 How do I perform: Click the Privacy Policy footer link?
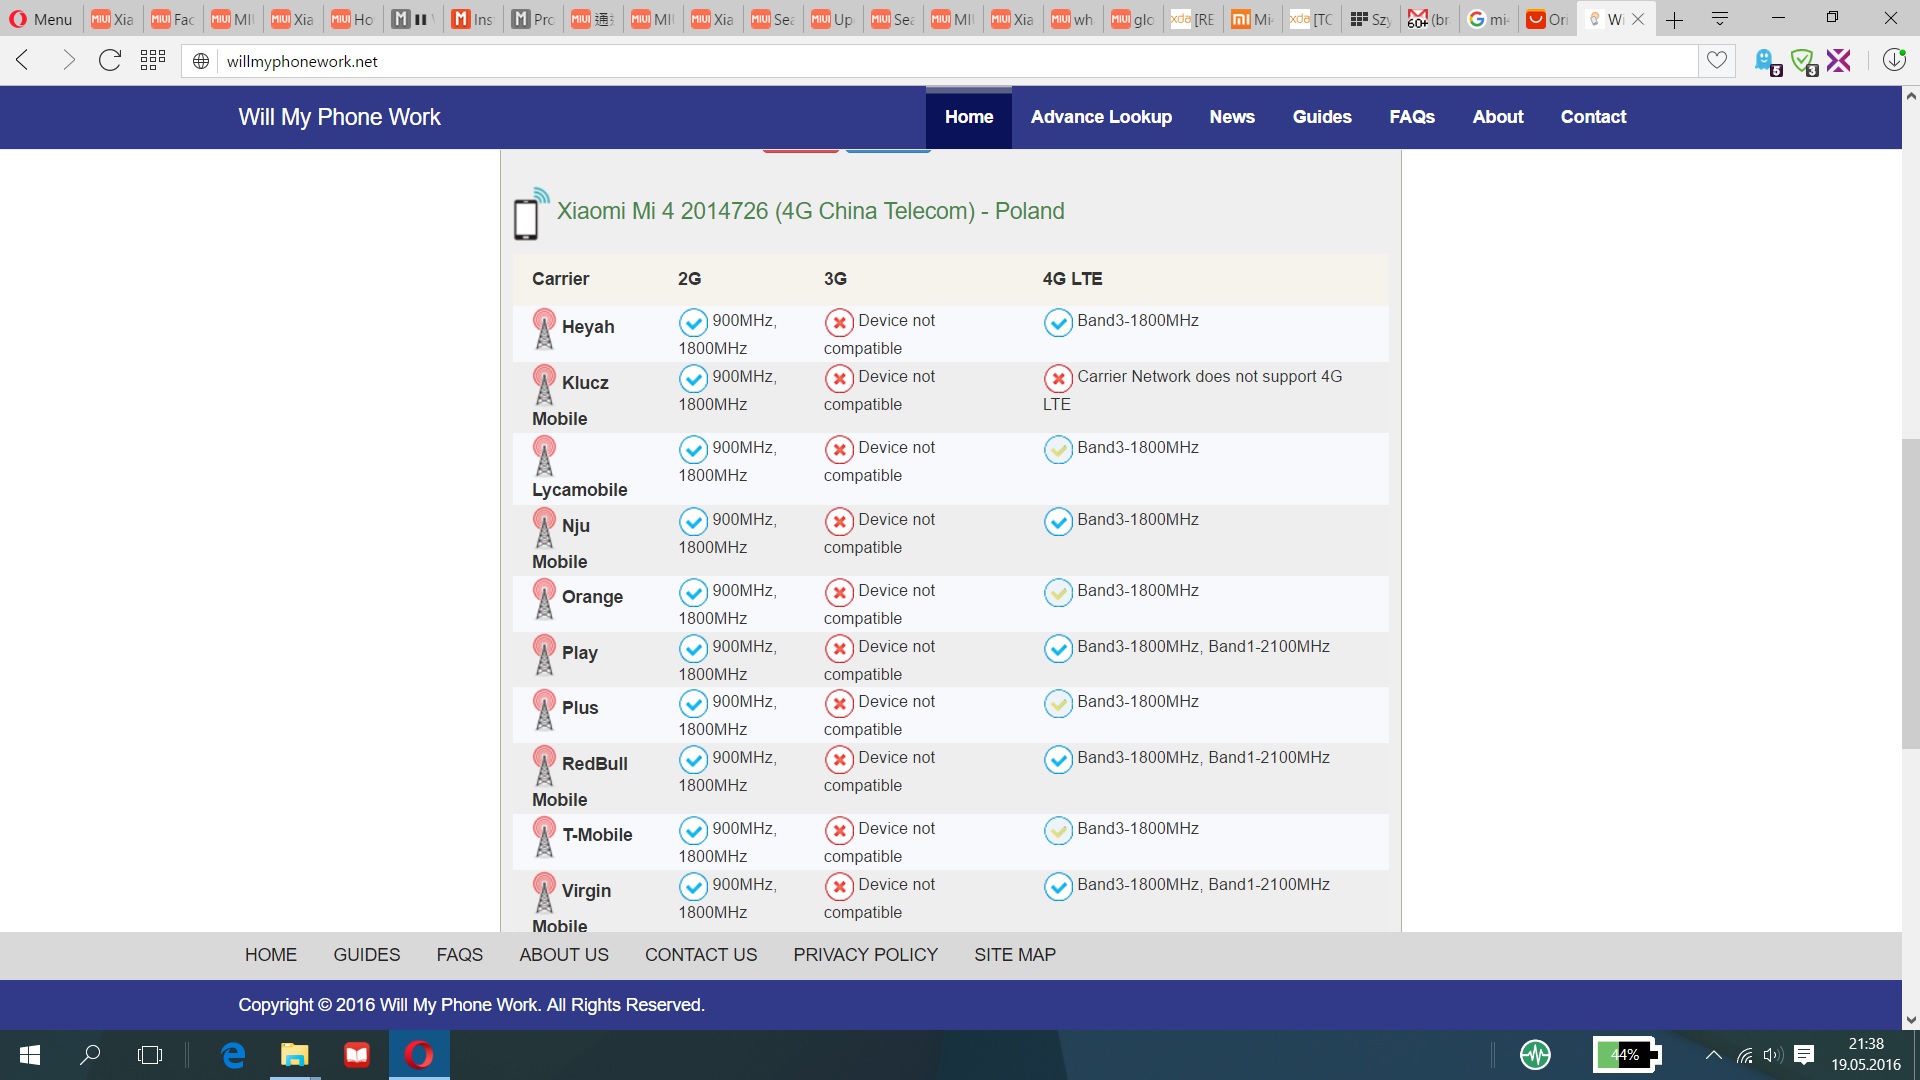pyautogui.click(x=865, y=955)
